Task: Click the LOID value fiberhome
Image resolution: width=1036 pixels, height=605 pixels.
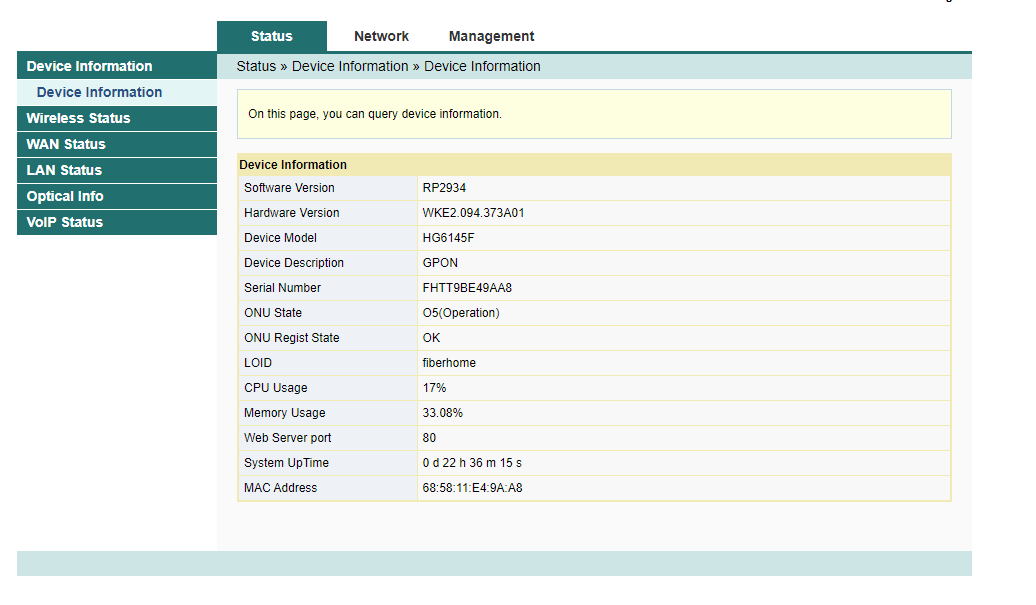Action: [449, 363]
